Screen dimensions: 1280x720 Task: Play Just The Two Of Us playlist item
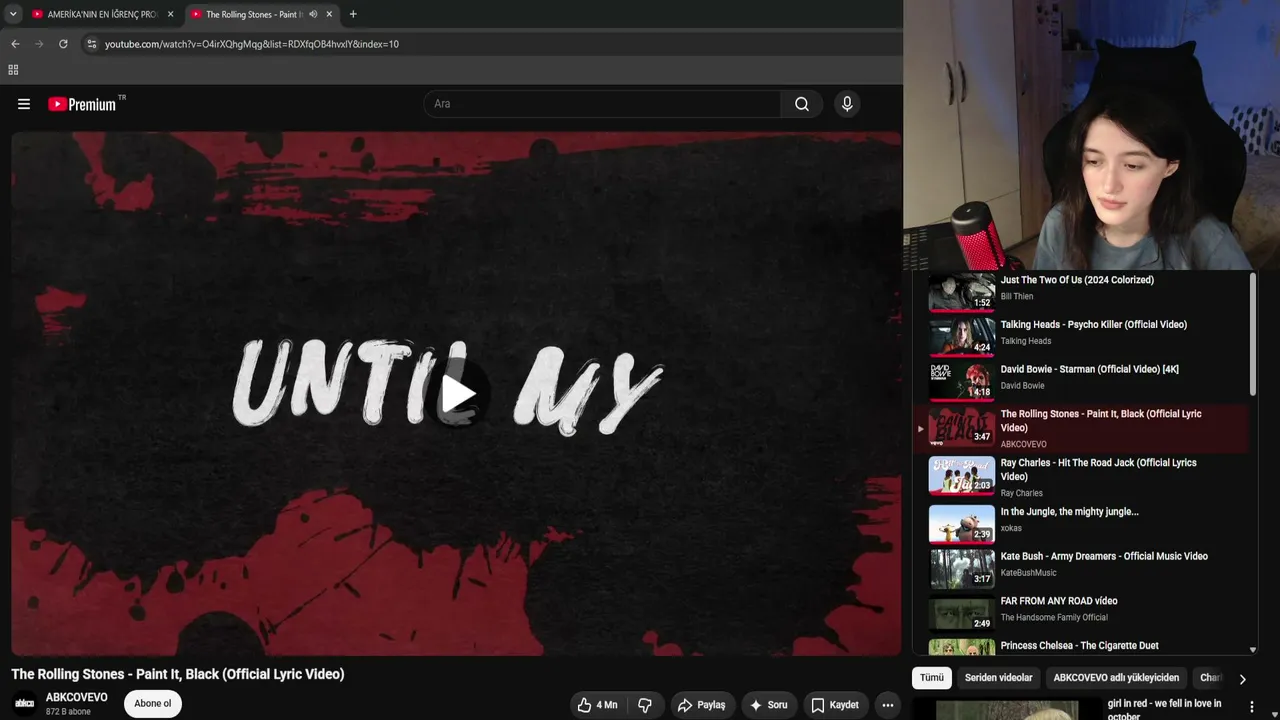pyautogui.click(x=1080, y=292)
